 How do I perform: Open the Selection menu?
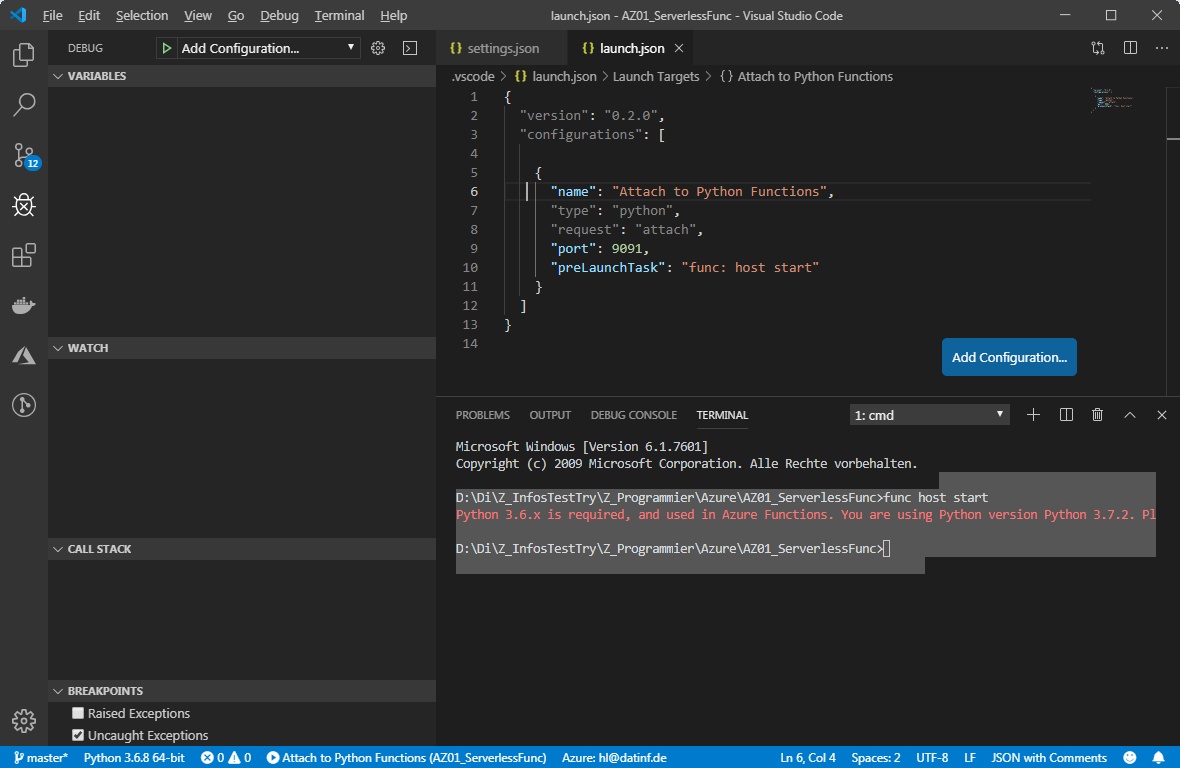pyautogui.click(x=141, y=15)
